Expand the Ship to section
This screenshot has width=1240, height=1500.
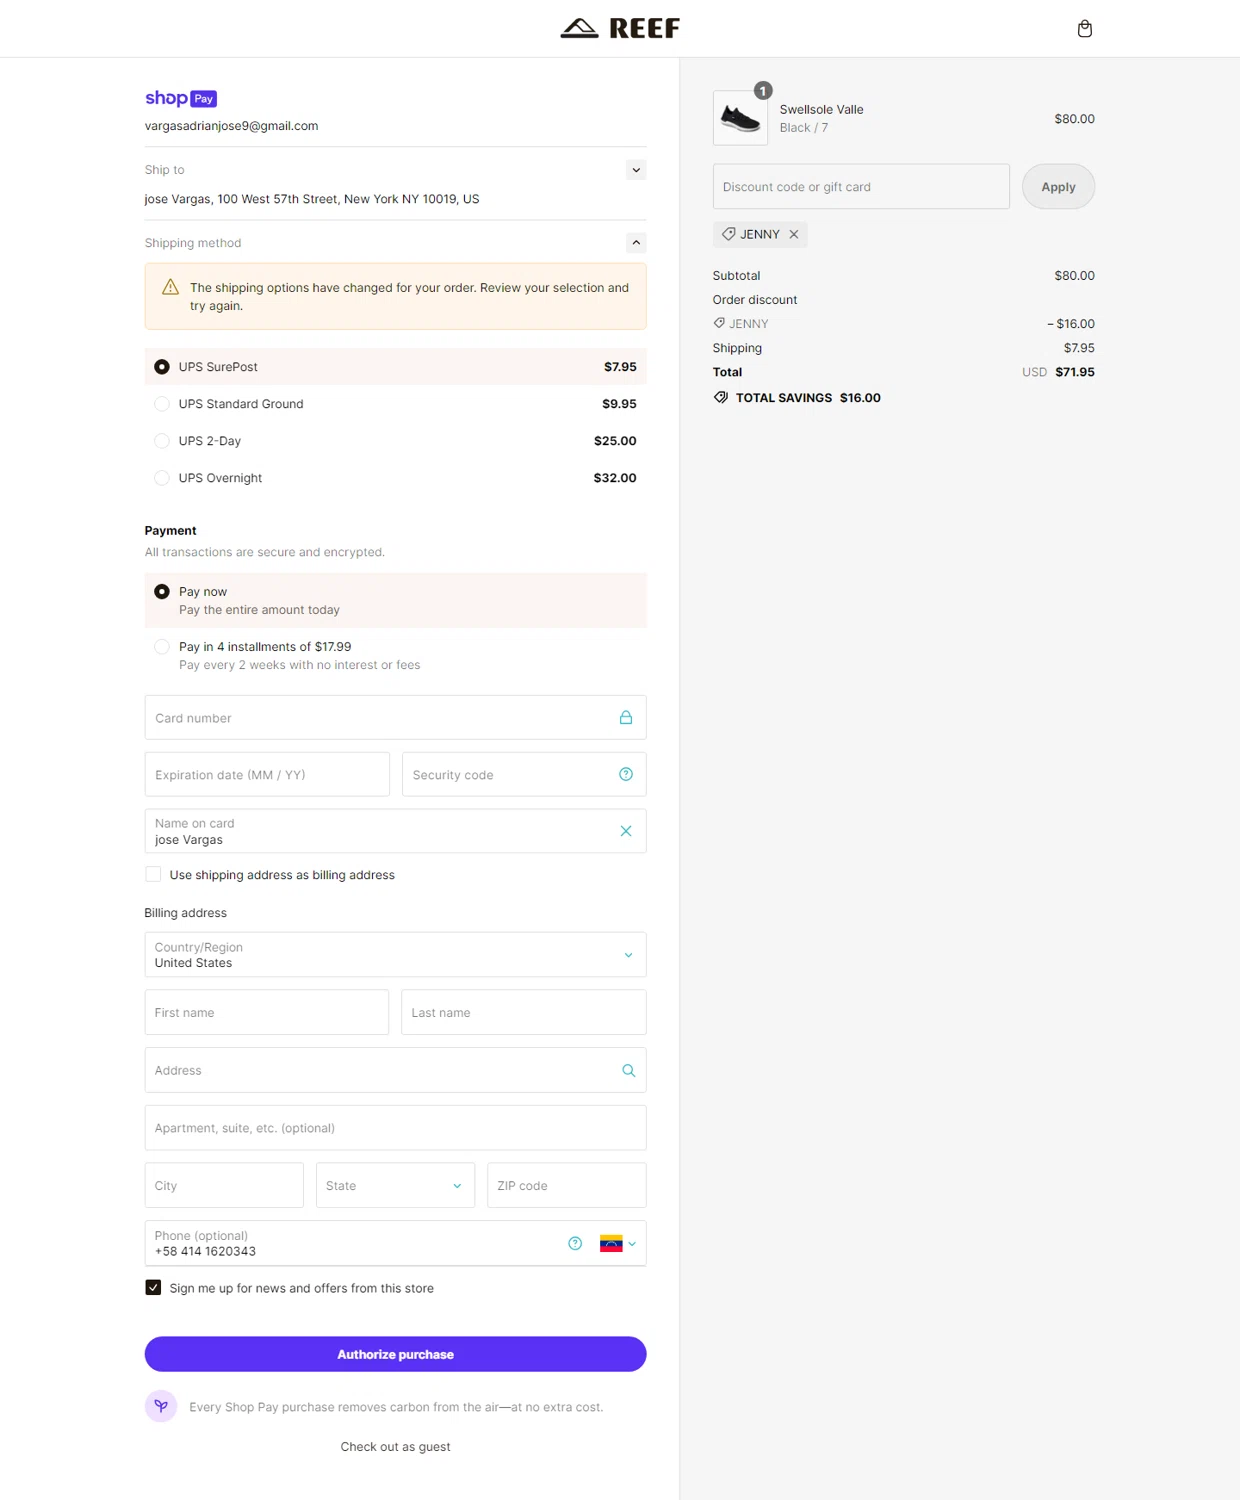636,170
